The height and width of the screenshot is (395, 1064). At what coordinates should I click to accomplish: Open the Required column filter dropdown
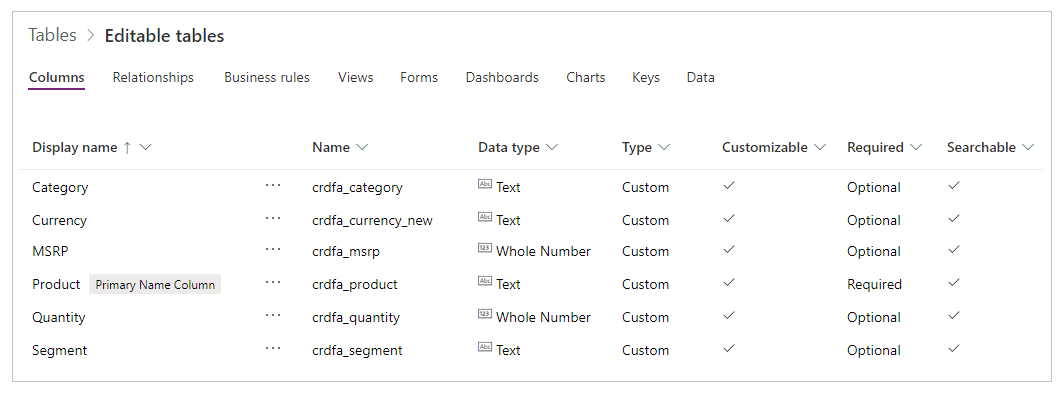click(916, 147)
